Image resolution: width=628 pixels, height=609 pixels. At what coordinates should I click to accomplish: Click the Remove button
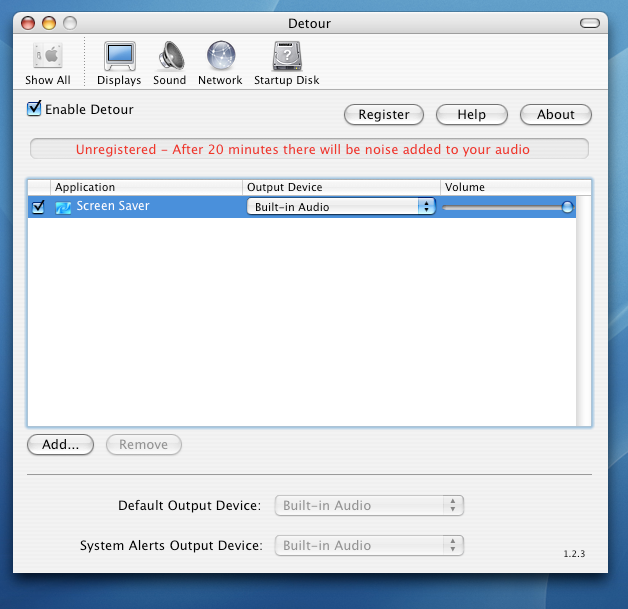[x=143, y=444]
